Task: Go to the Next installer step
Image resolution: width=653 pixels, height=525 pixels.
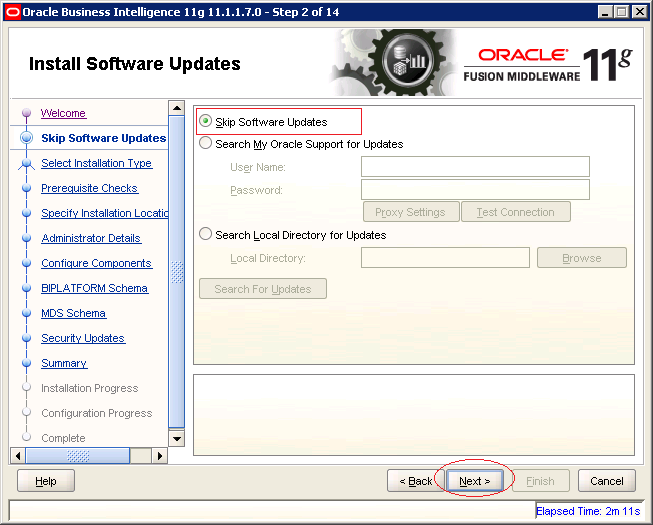Action: (474, 481)
